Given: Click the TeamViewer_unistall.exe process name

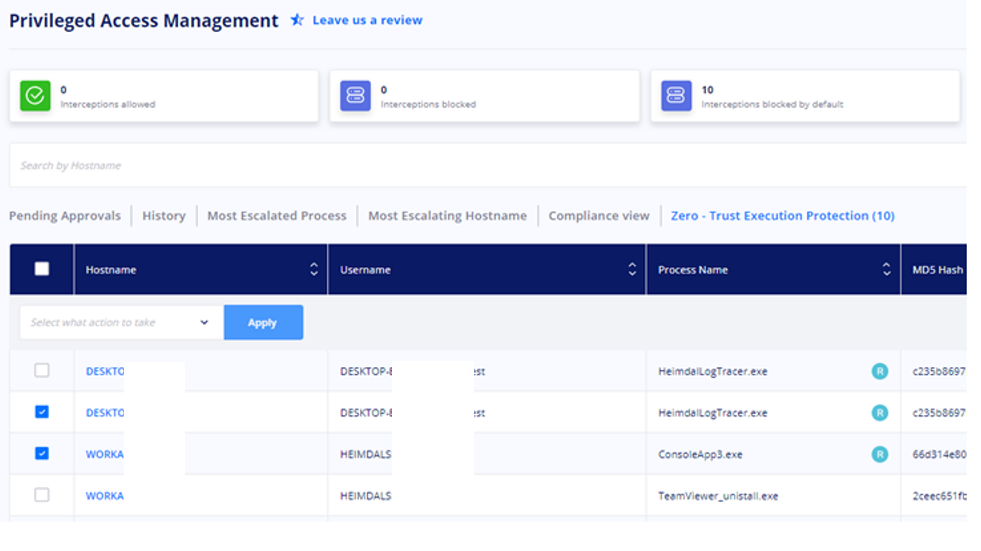Looking at the screenshot, I should pos(718,496).
